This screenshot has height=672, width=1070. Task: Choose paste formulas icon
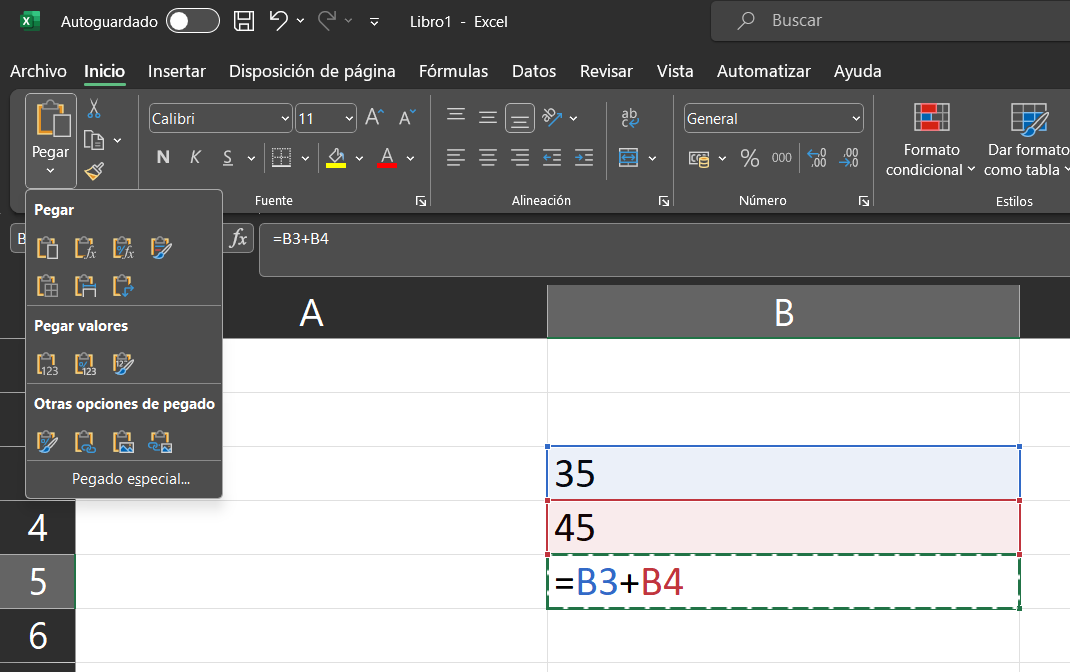point(85,248)
